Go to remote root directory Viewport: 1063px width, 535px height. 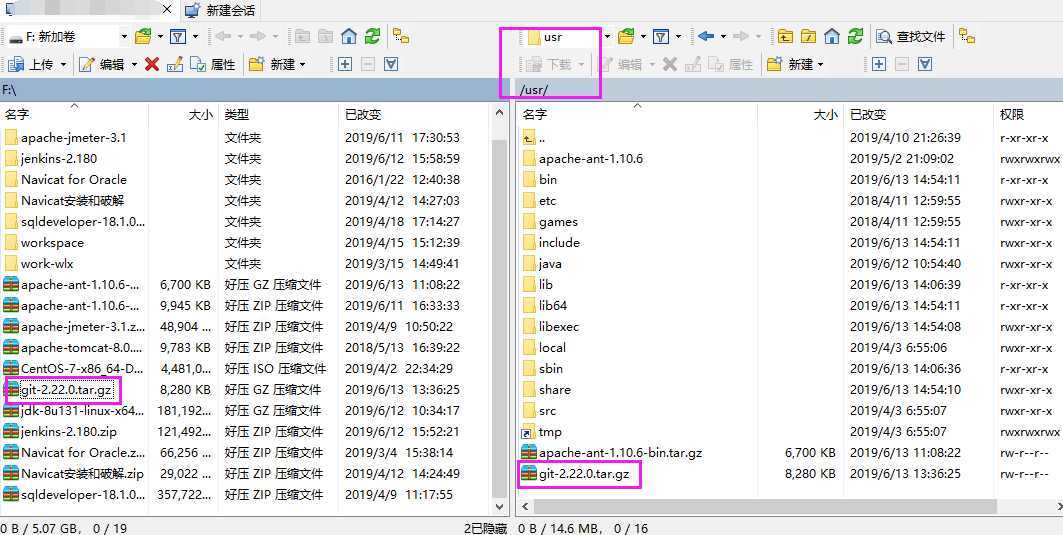809,36
